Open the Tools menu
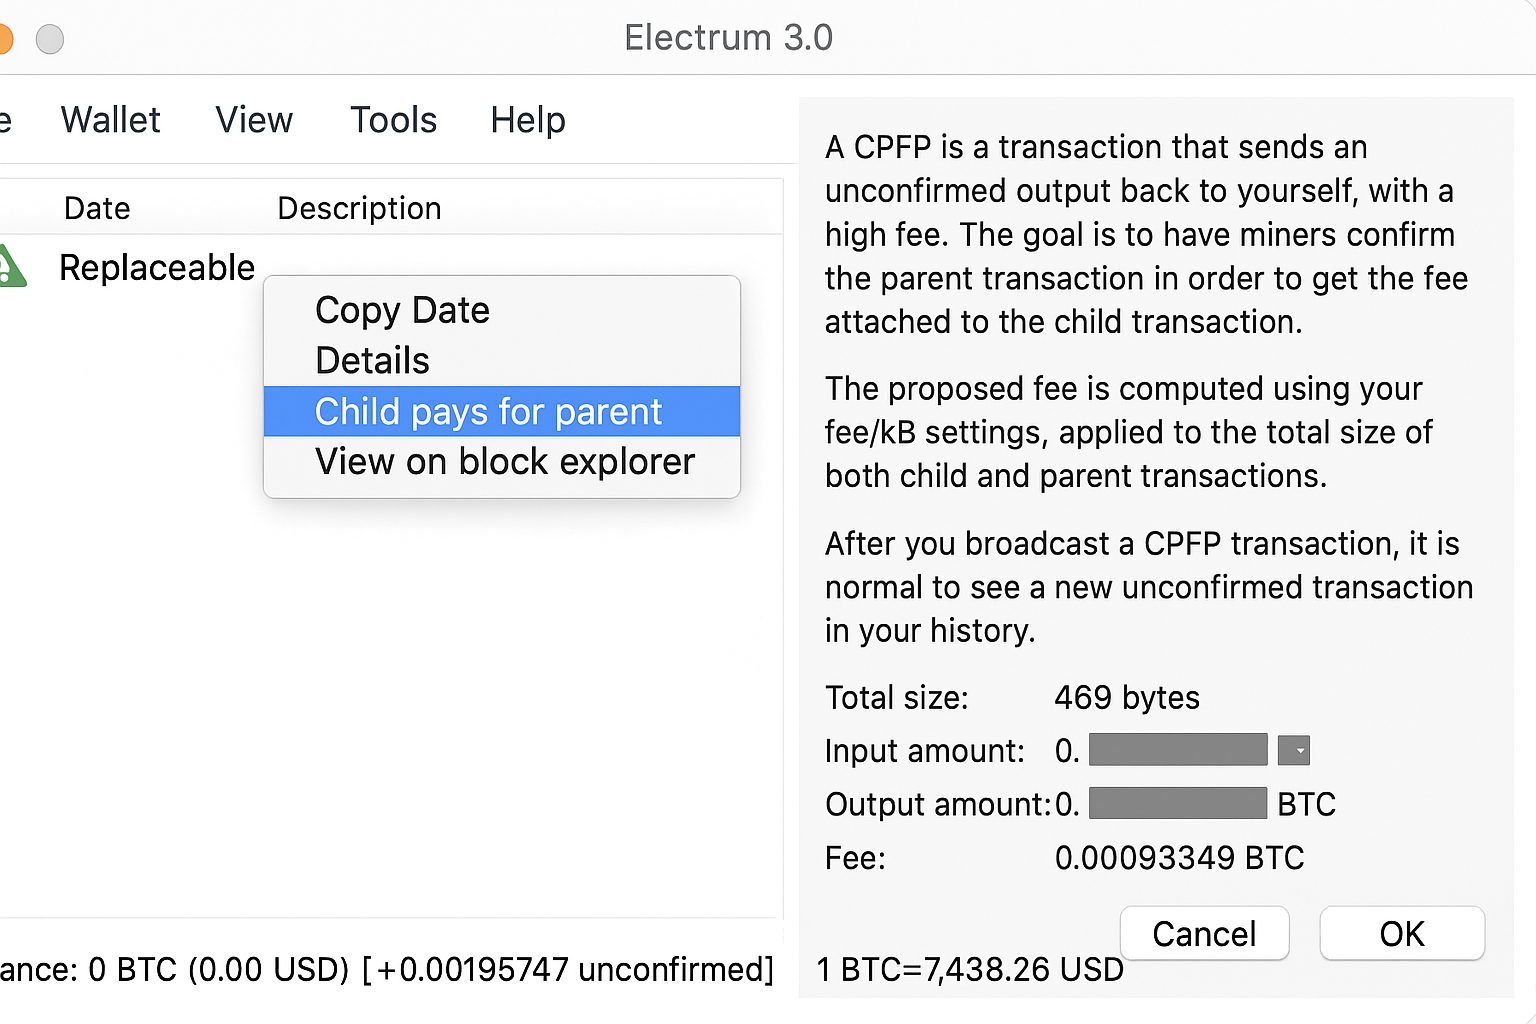The image size is (1536, 1024). (393, 120)
